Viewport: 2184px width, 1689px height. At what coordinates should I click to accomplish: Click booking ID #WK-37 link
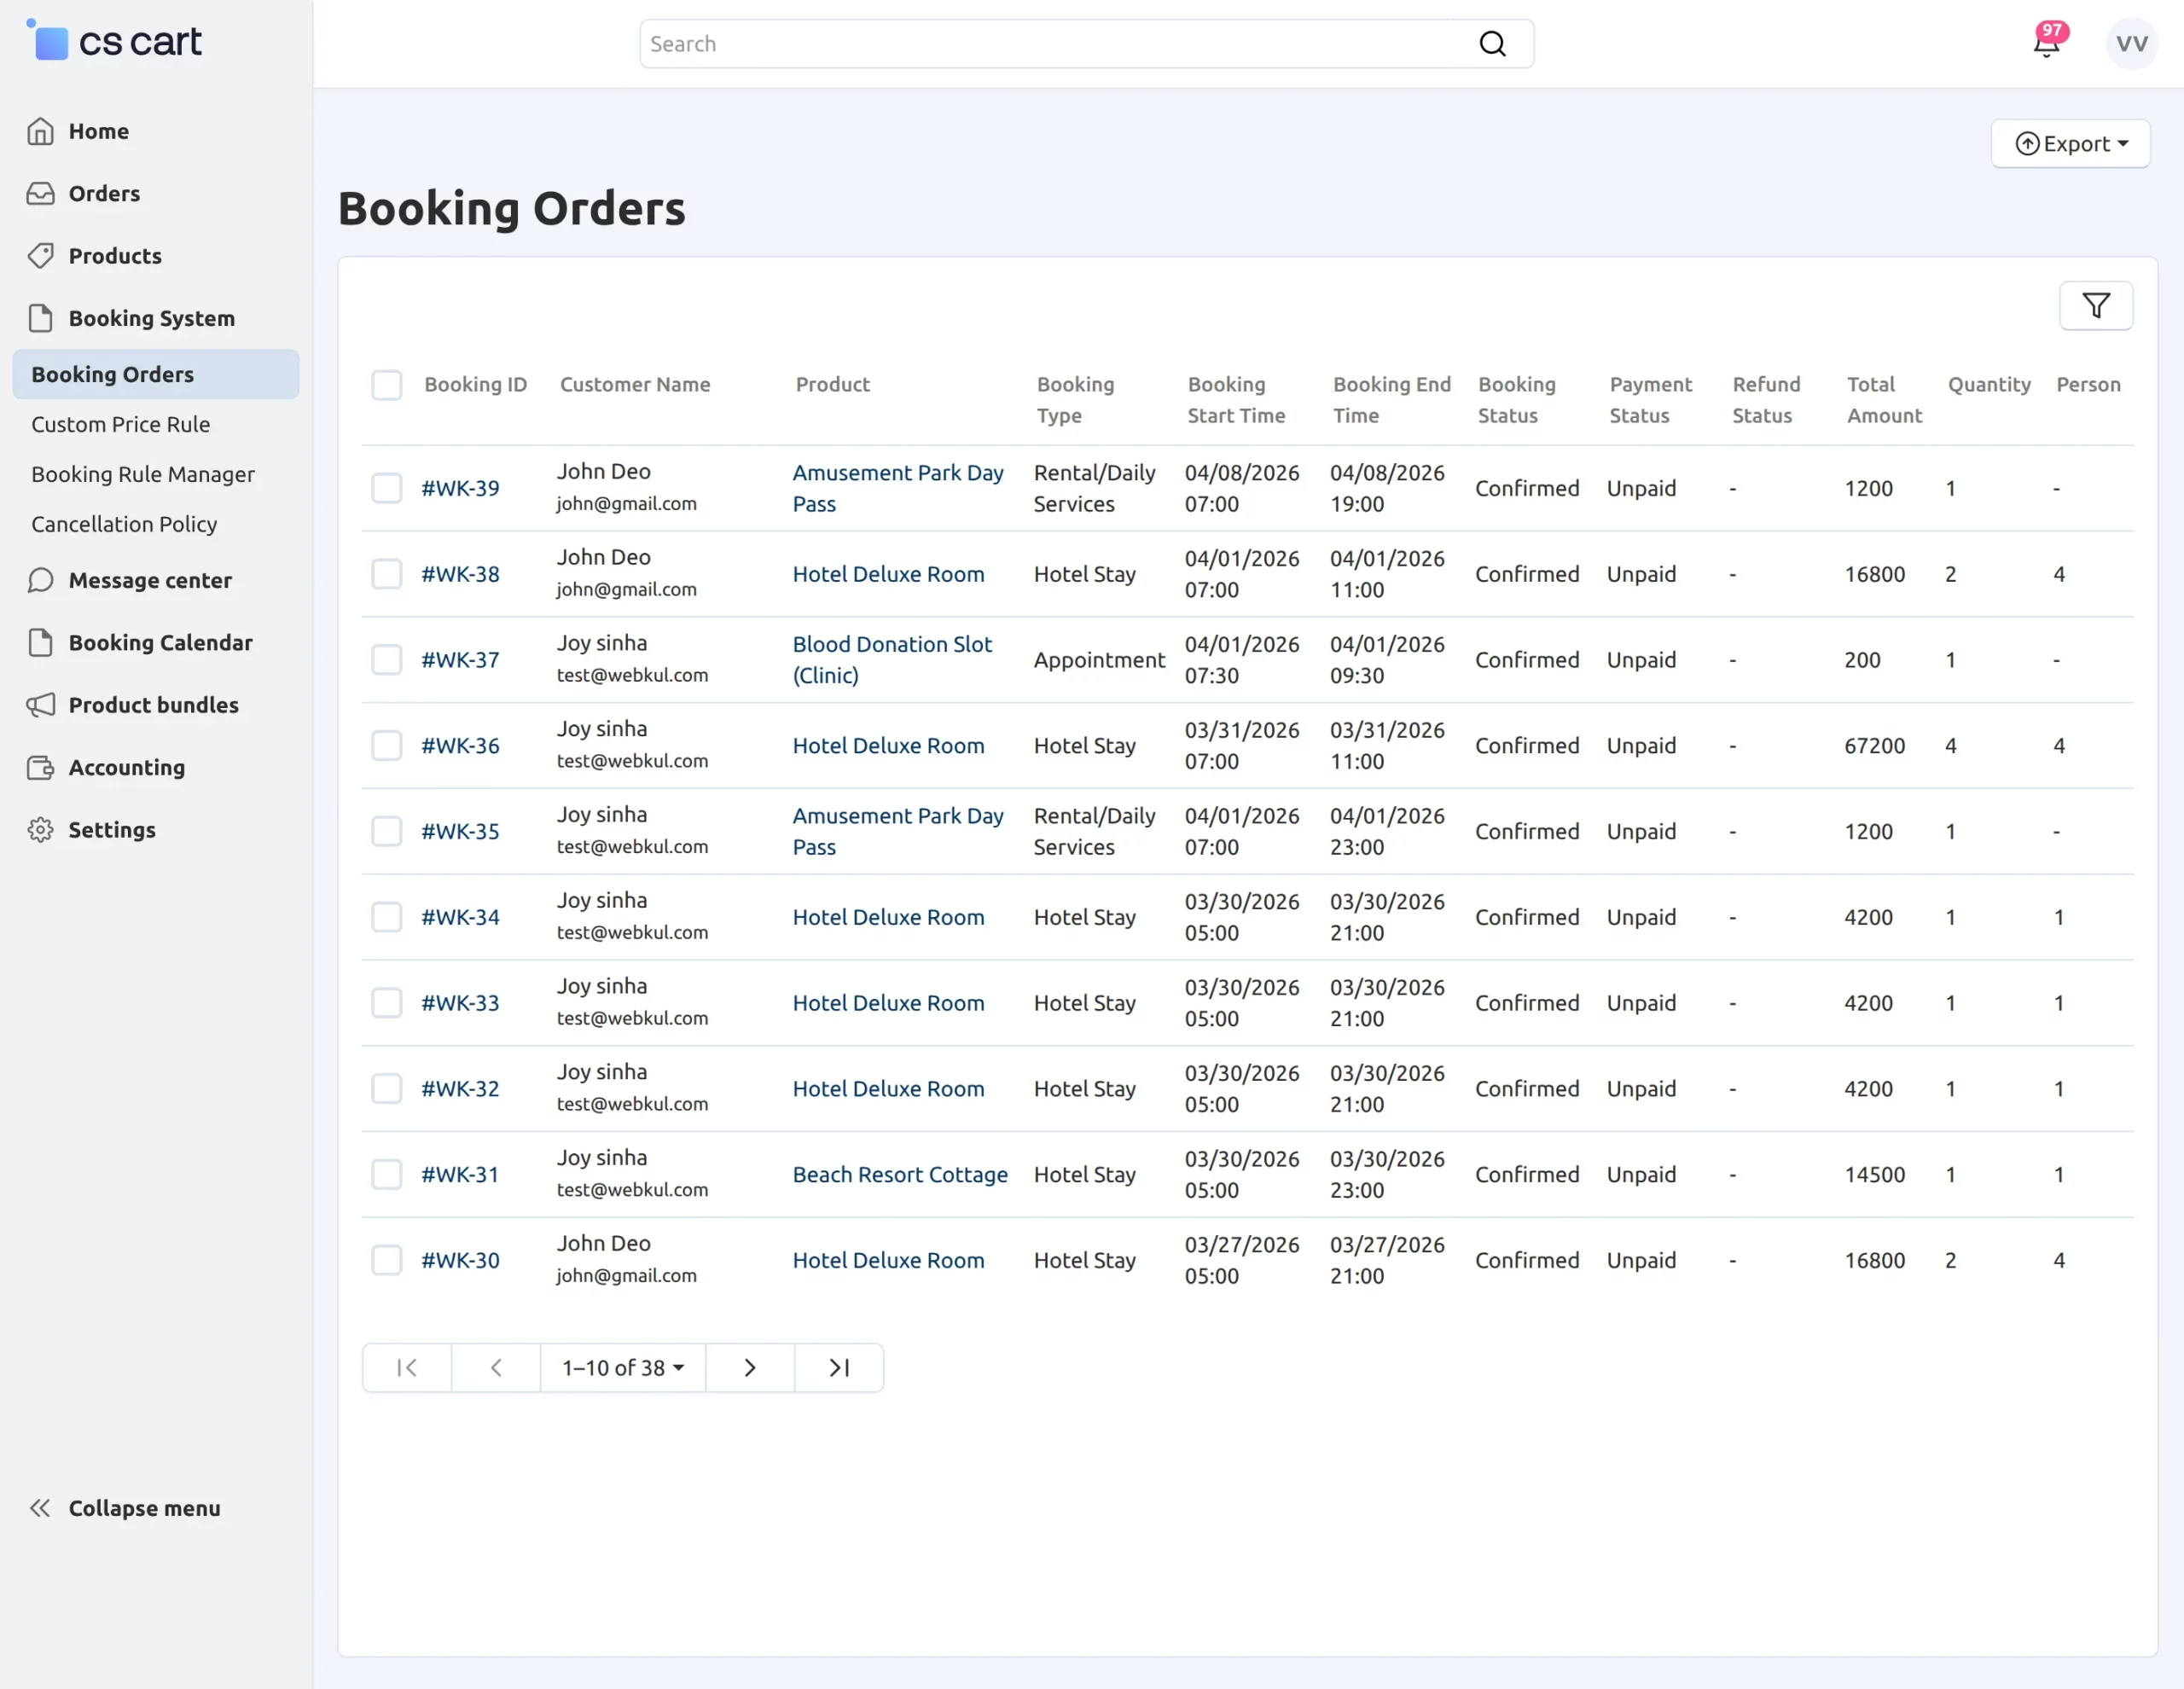(460, 659)
